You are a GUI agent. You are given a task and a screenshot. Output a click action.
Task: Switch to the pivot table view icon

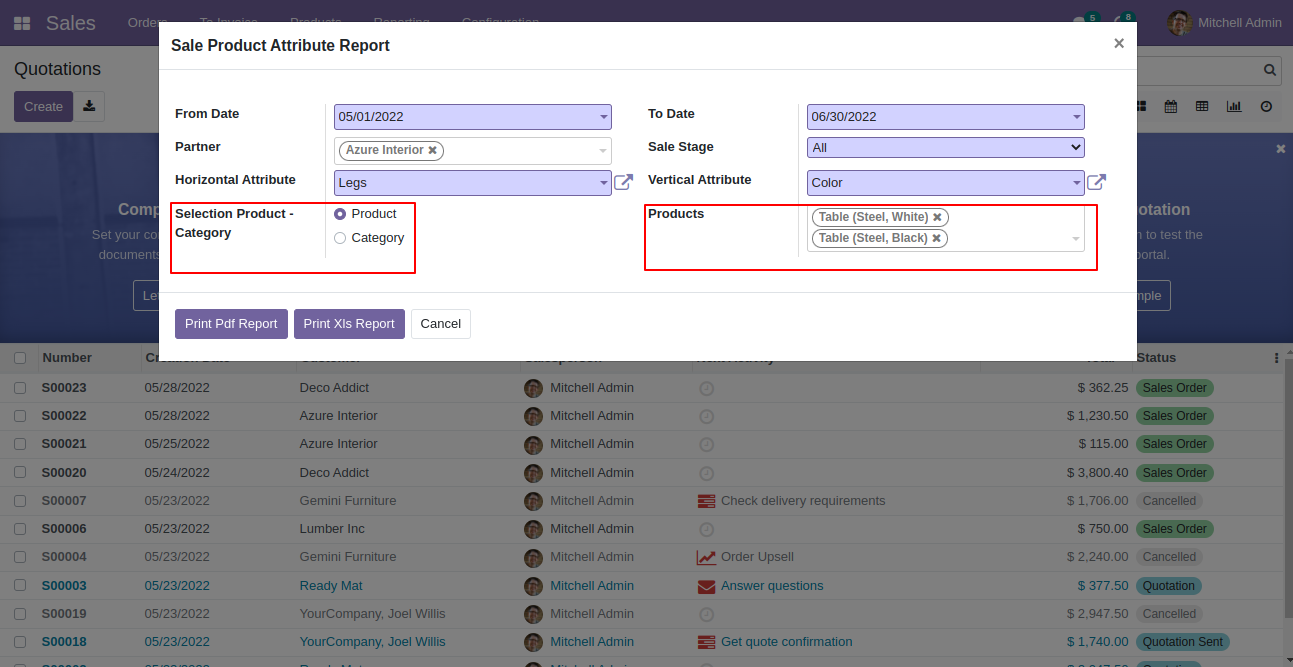click(1202, 106)
